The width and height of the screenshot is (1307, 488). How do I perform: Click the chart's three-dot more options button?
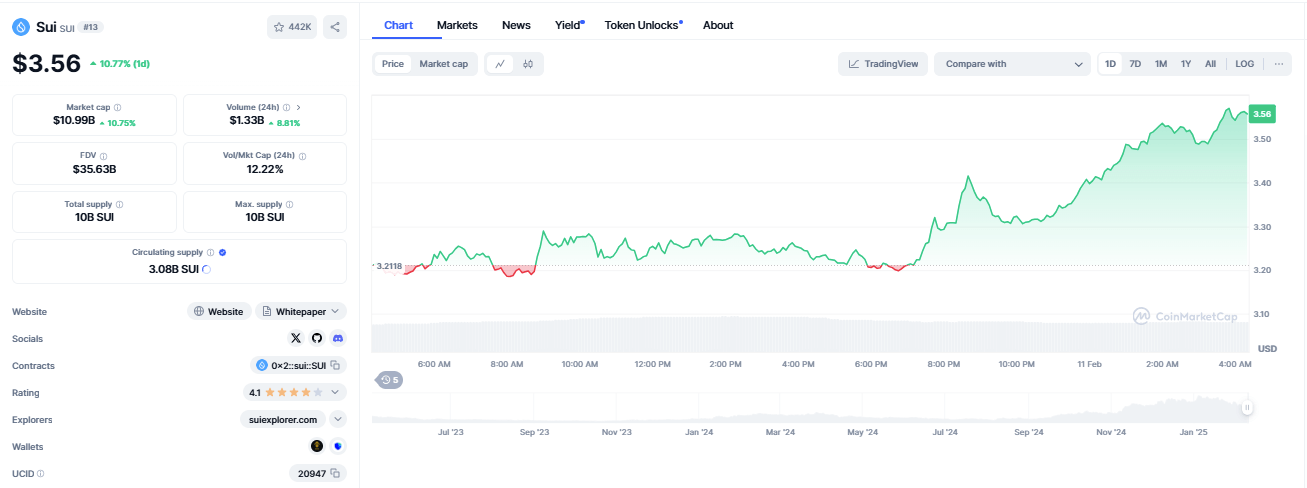pos(1278,64)
